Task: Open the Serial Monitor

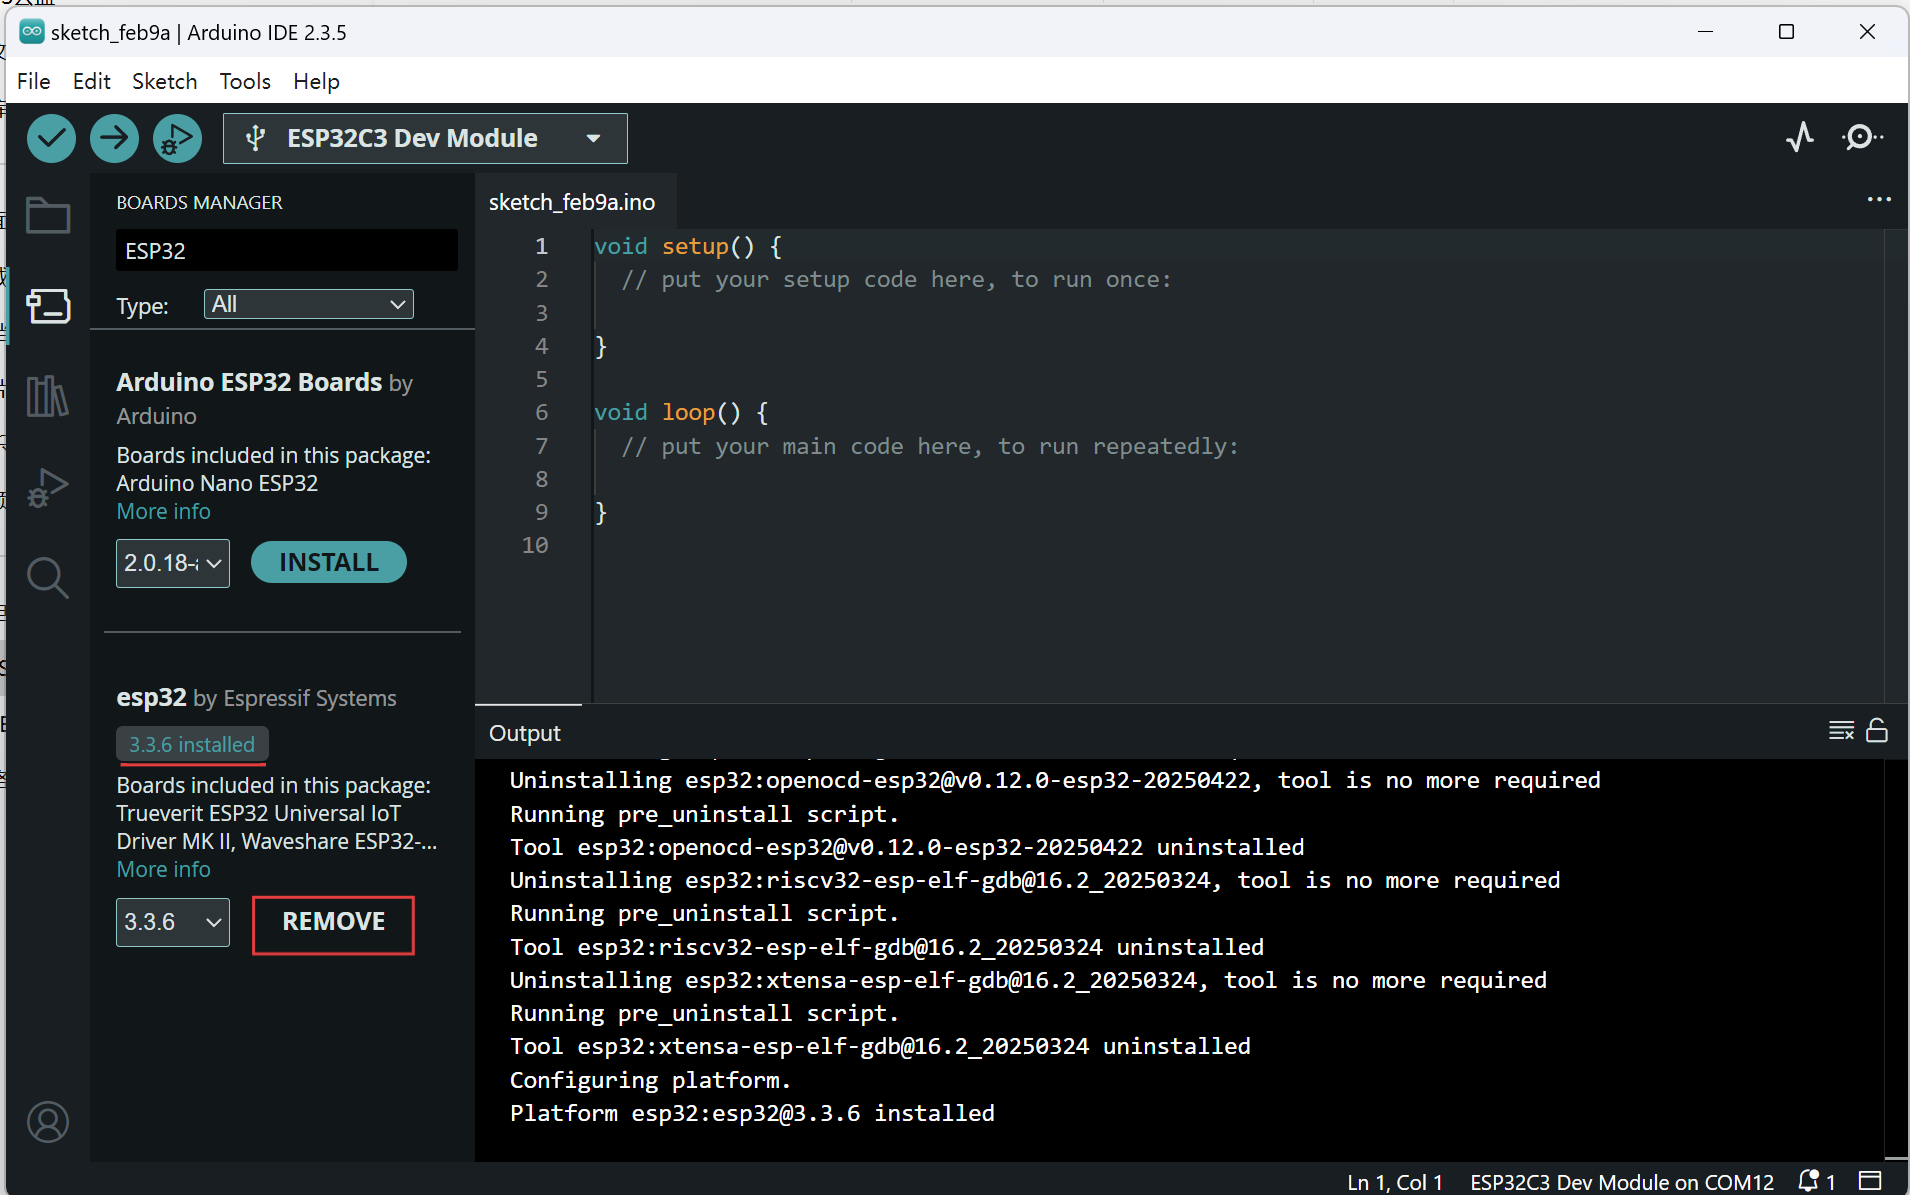Action: (1862, 137)
